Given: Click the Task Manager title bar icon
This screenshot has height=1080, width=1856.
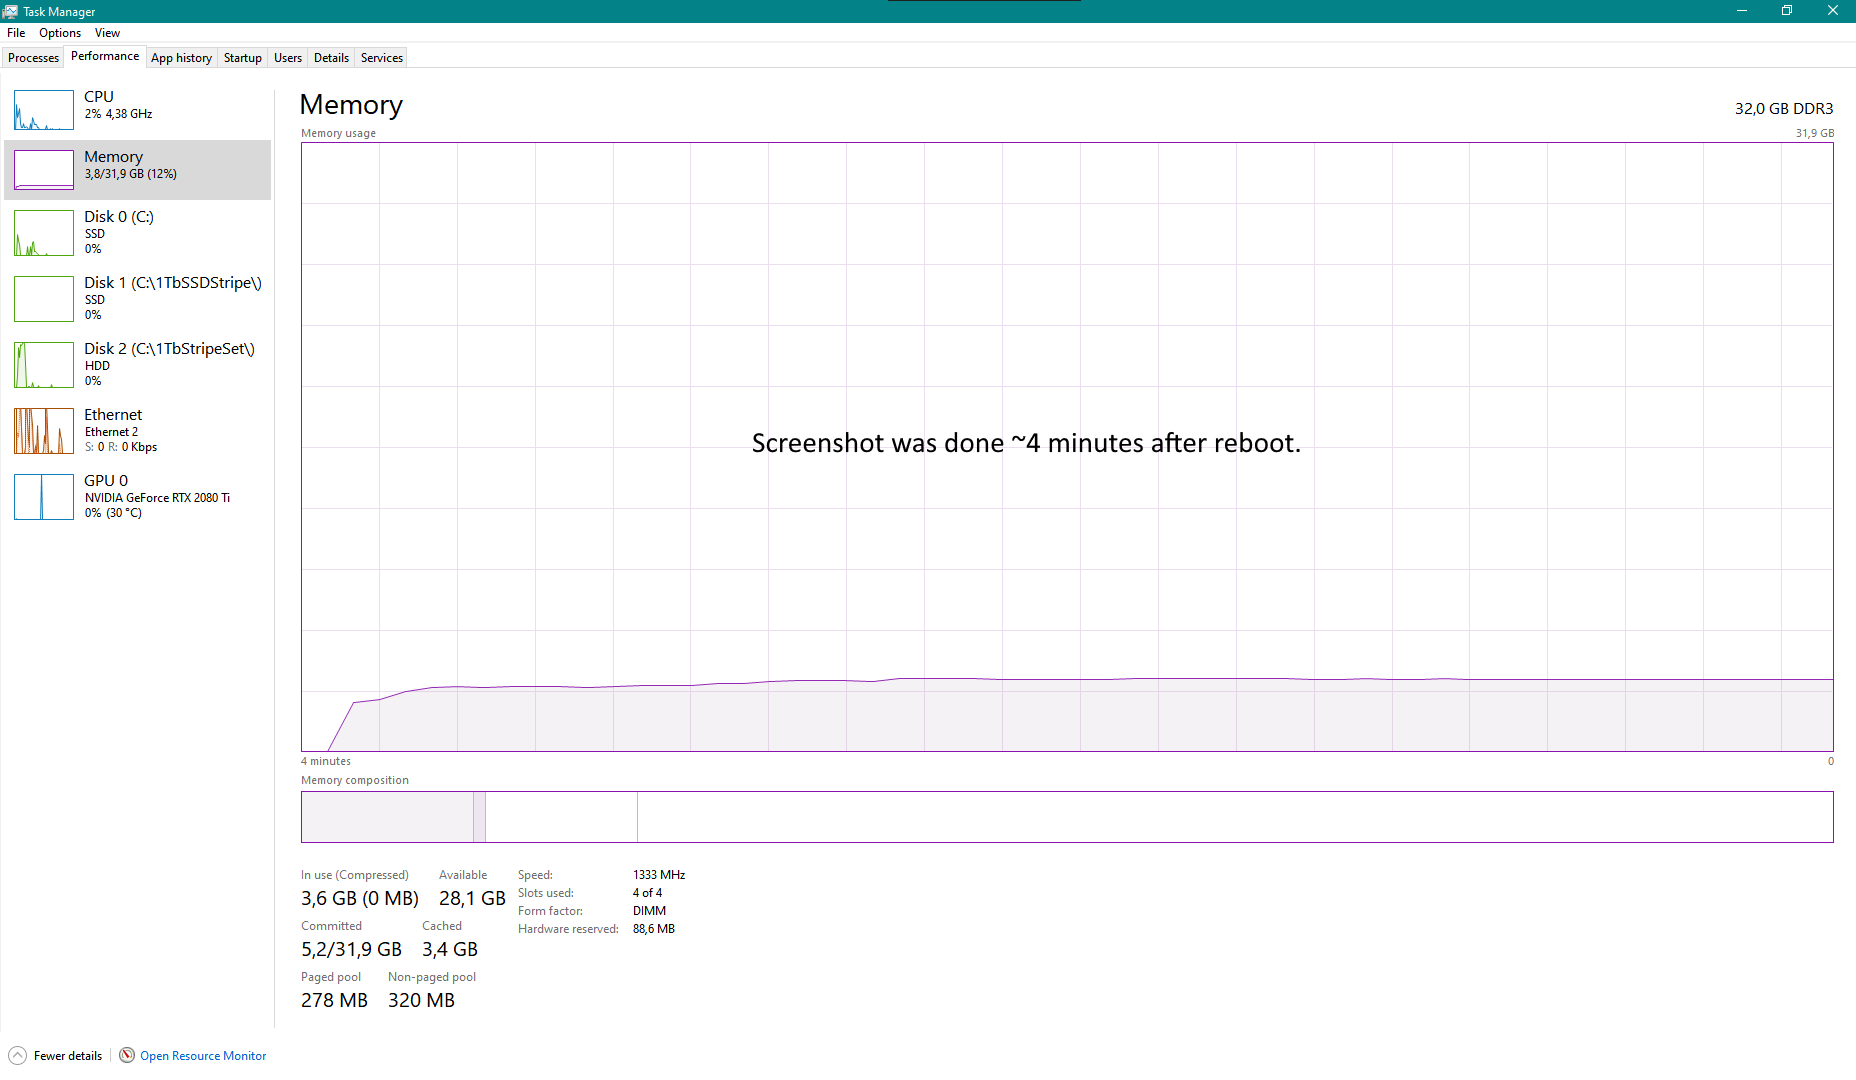Looking at the screenshot, I should (x=10, y=11).
